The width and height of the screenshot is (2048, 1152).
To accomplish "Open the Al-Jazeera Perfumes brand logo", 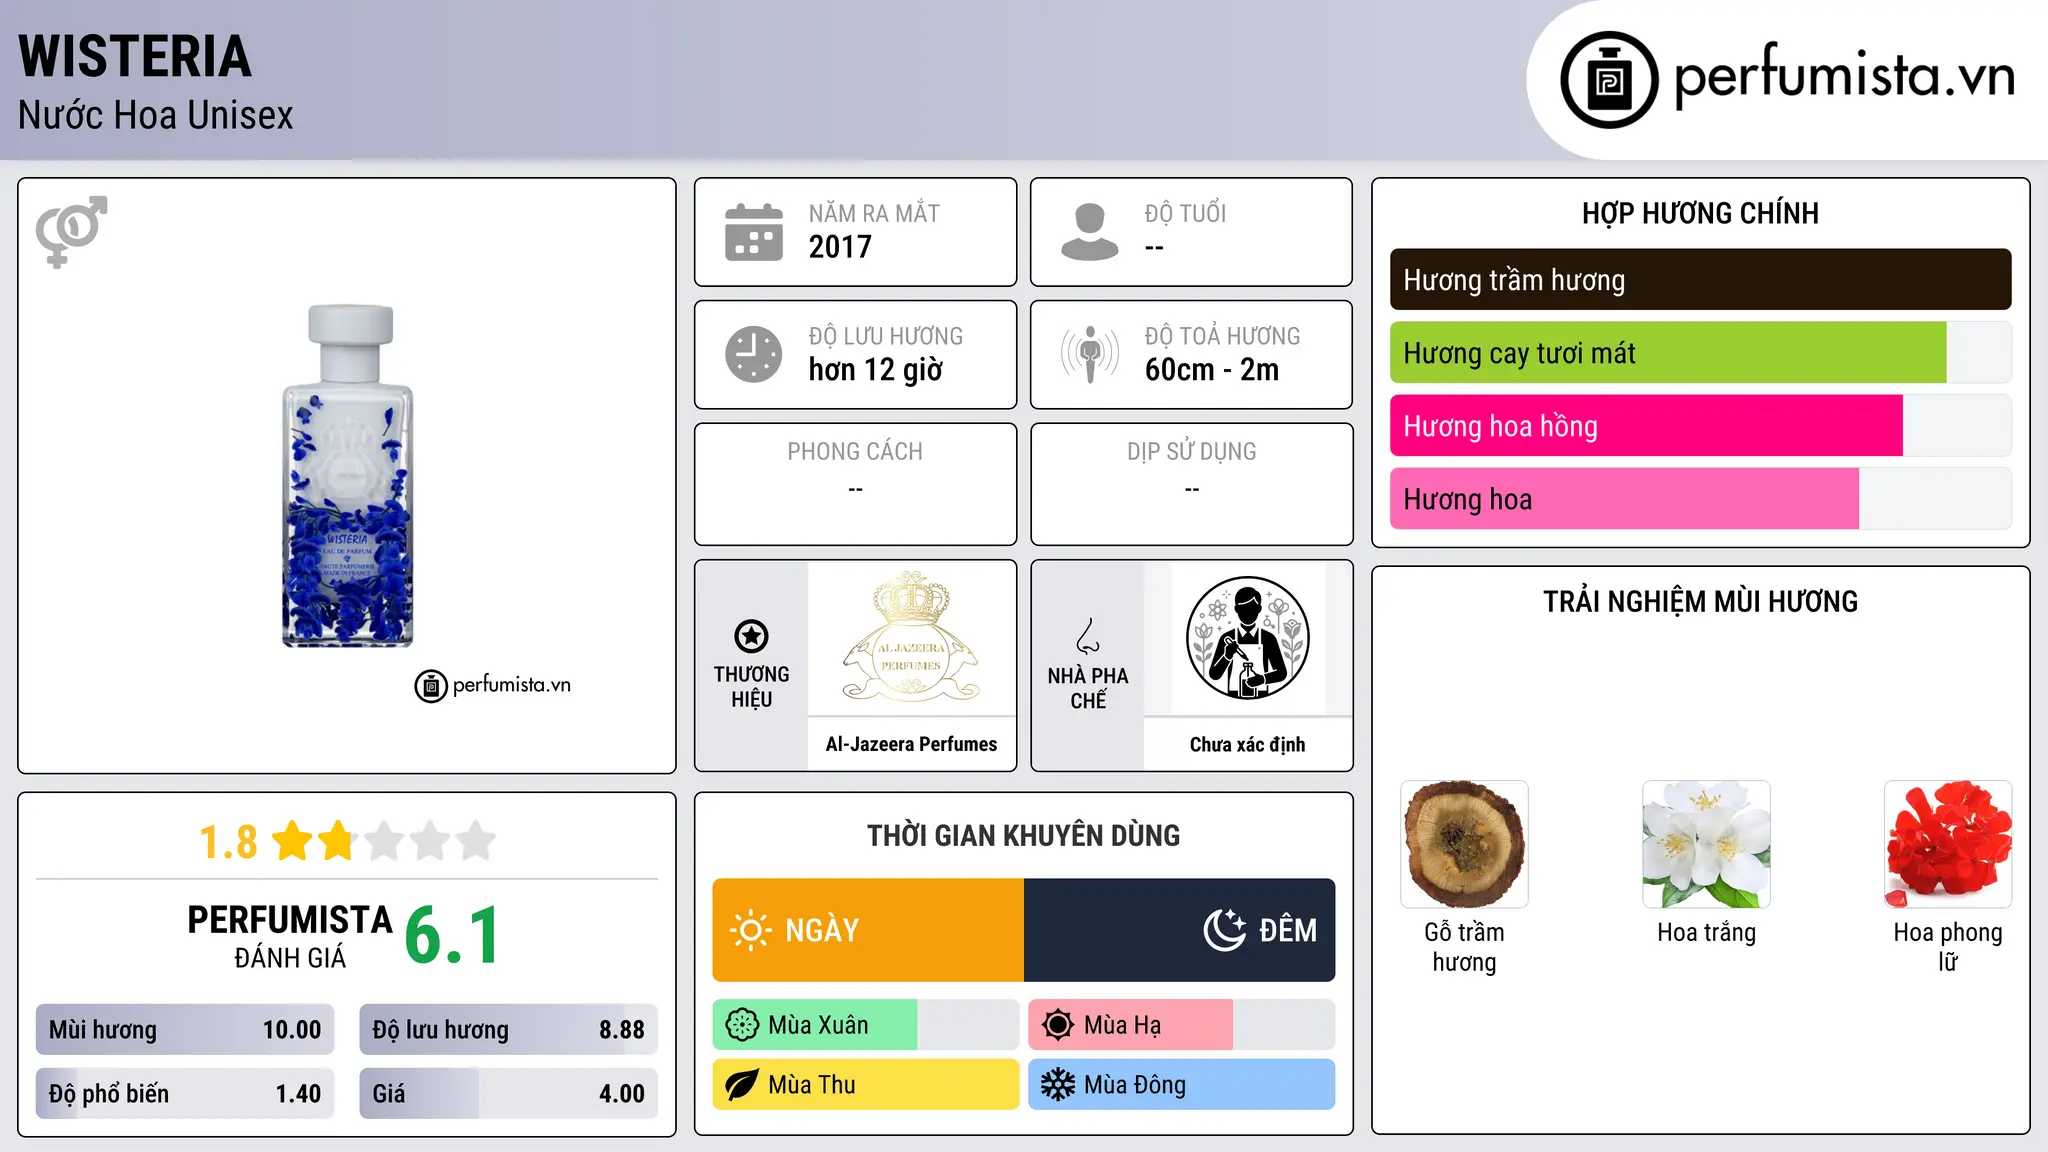I will [x=911, y=637].
